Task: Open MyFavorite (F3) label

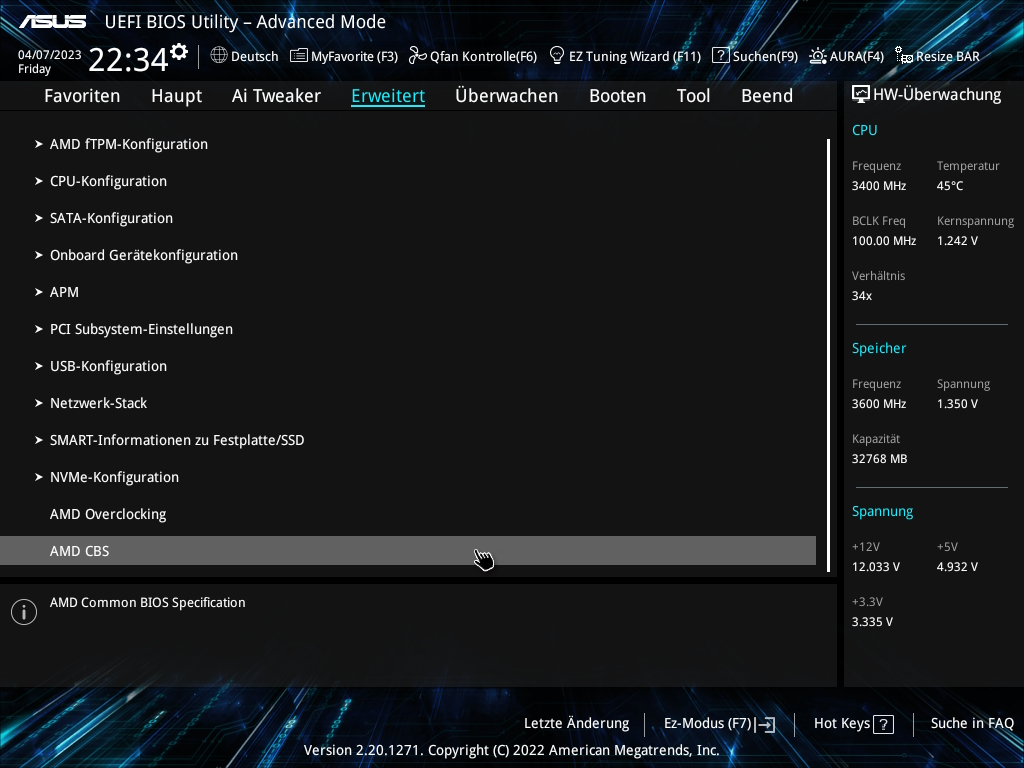Action: pyautogui.click(x=355, y=57)
